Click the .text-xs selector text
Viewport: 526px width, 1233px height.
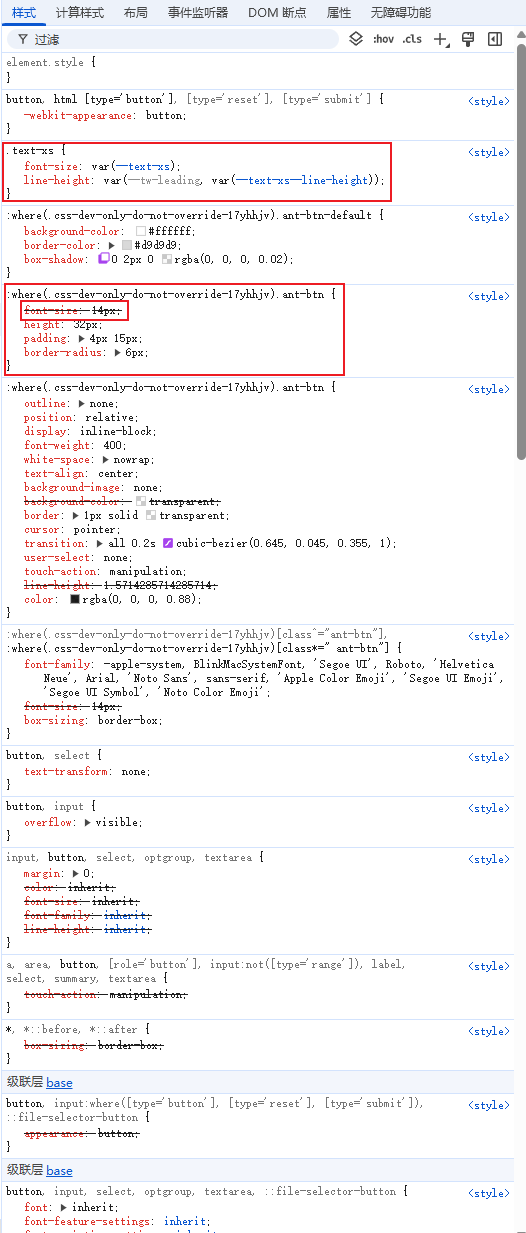(30, 150)
